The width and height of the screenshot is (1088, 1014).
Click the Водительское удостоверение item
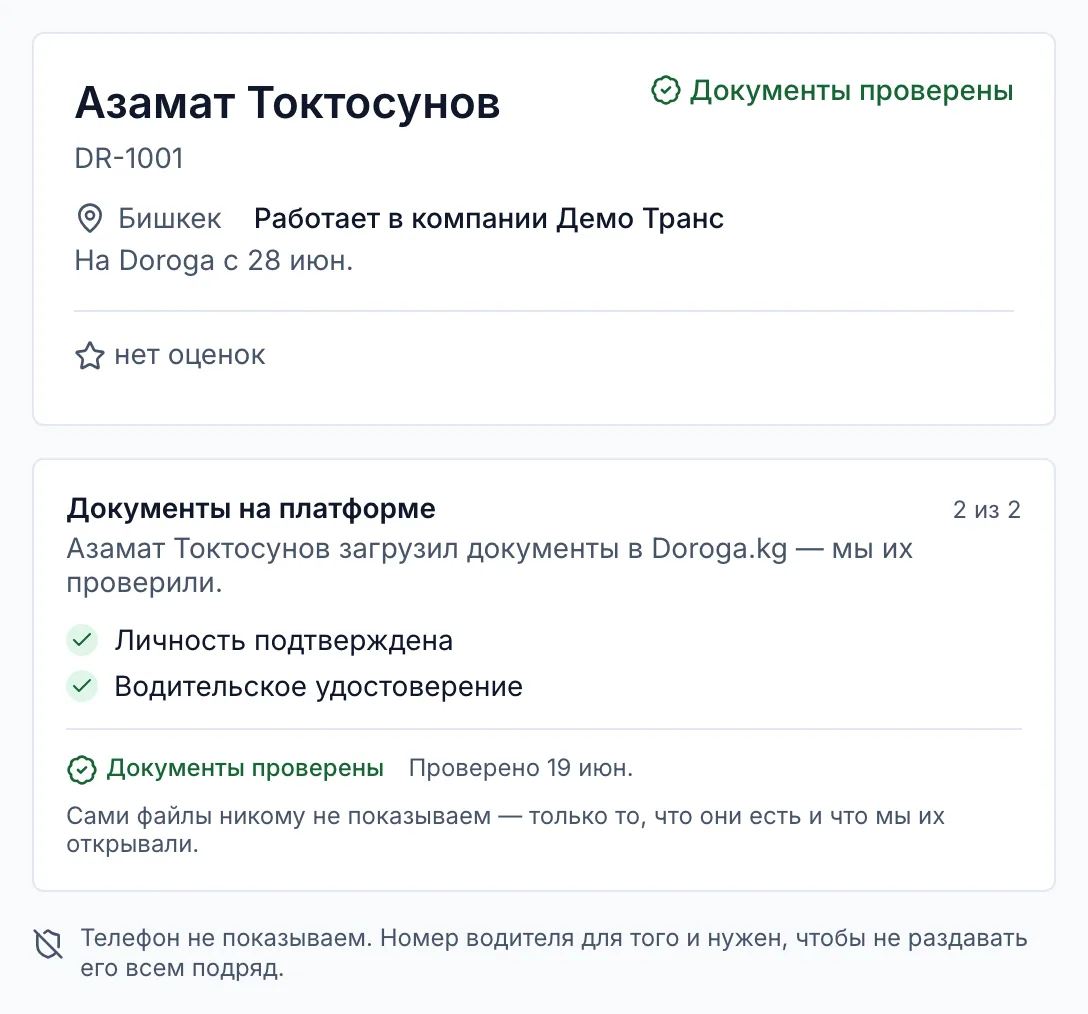point(318,686)
